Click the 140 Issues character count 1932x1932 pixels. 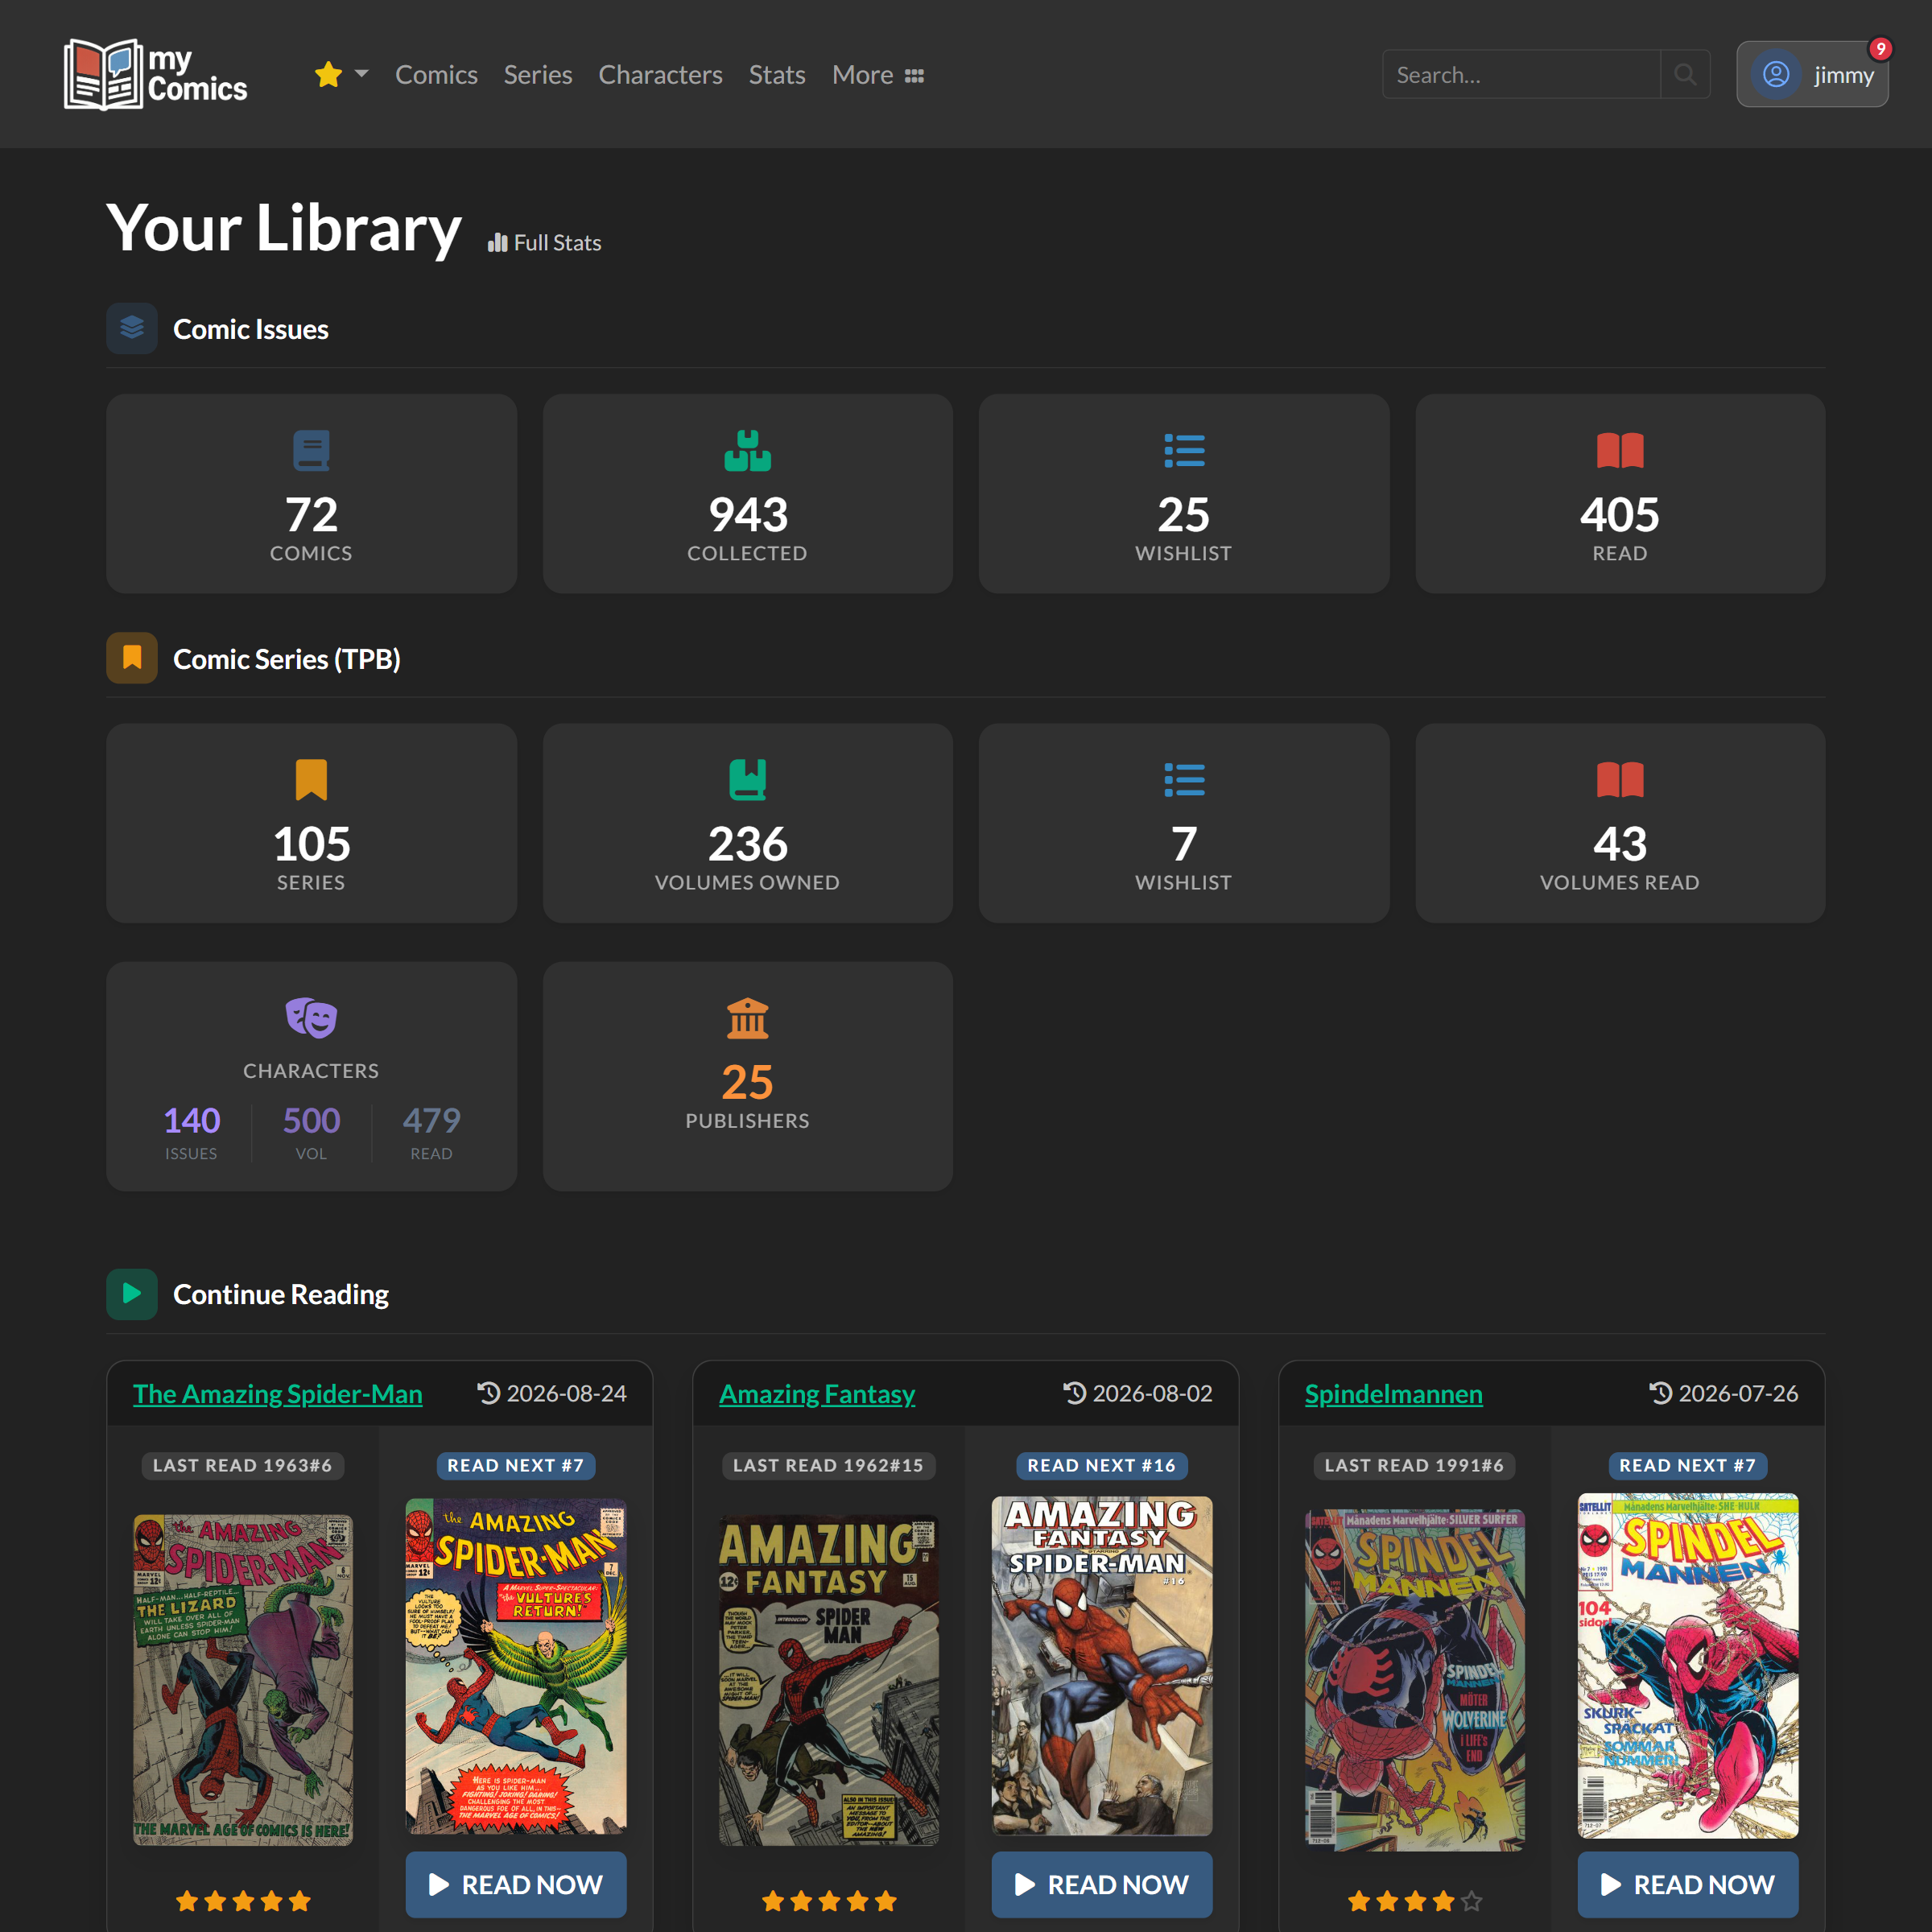tap(191, 1132)
